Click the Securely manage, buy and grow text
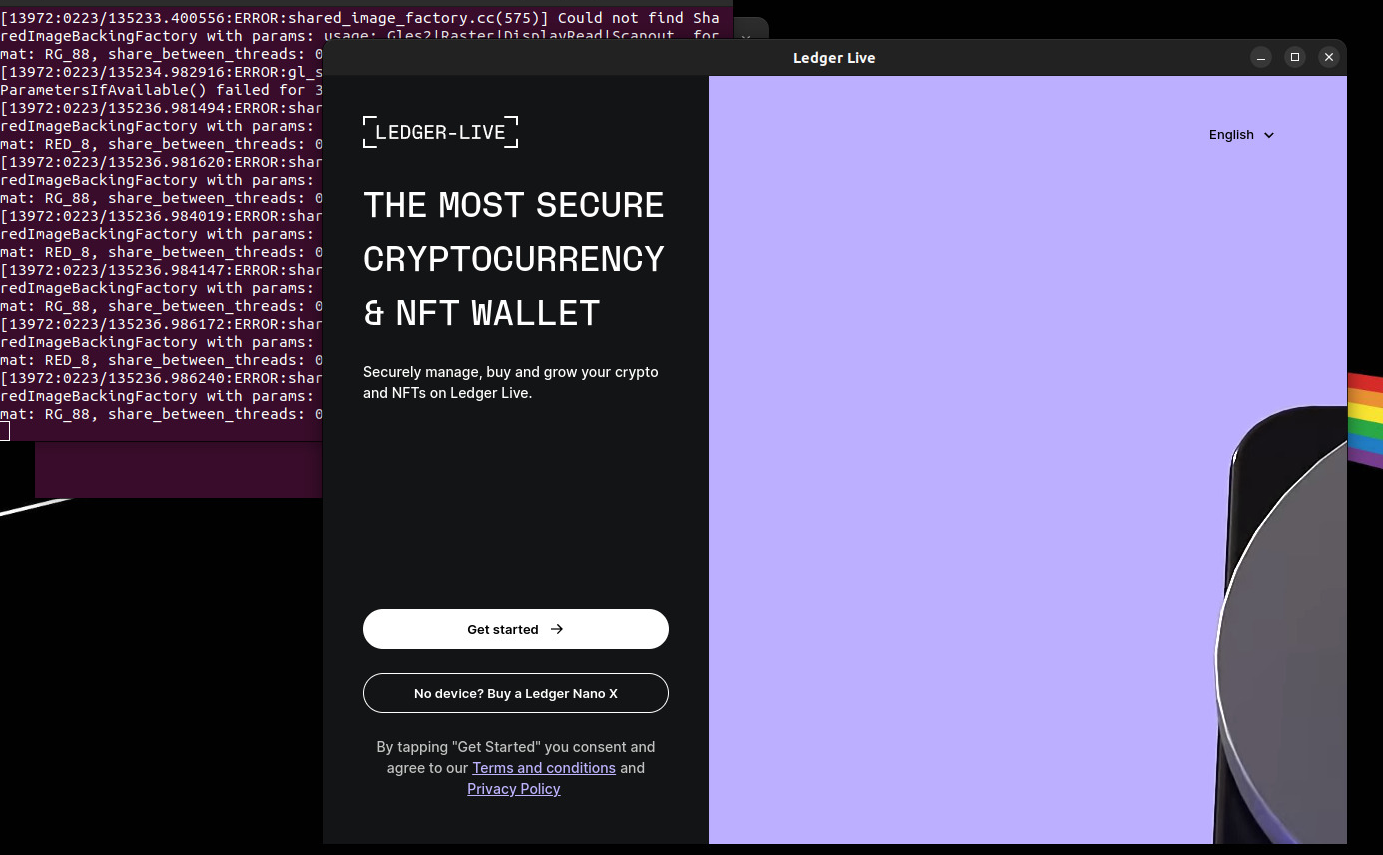This screenshot has height=855, width=1383. pos(511,382)
